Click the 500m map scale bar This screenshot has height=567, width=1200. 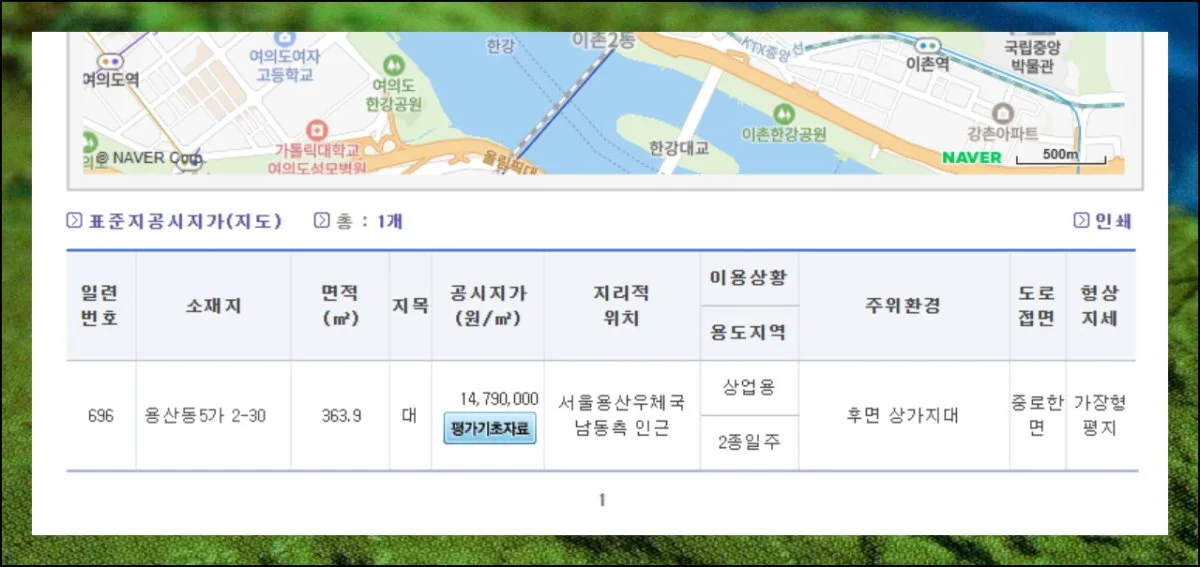point(1061,157)
